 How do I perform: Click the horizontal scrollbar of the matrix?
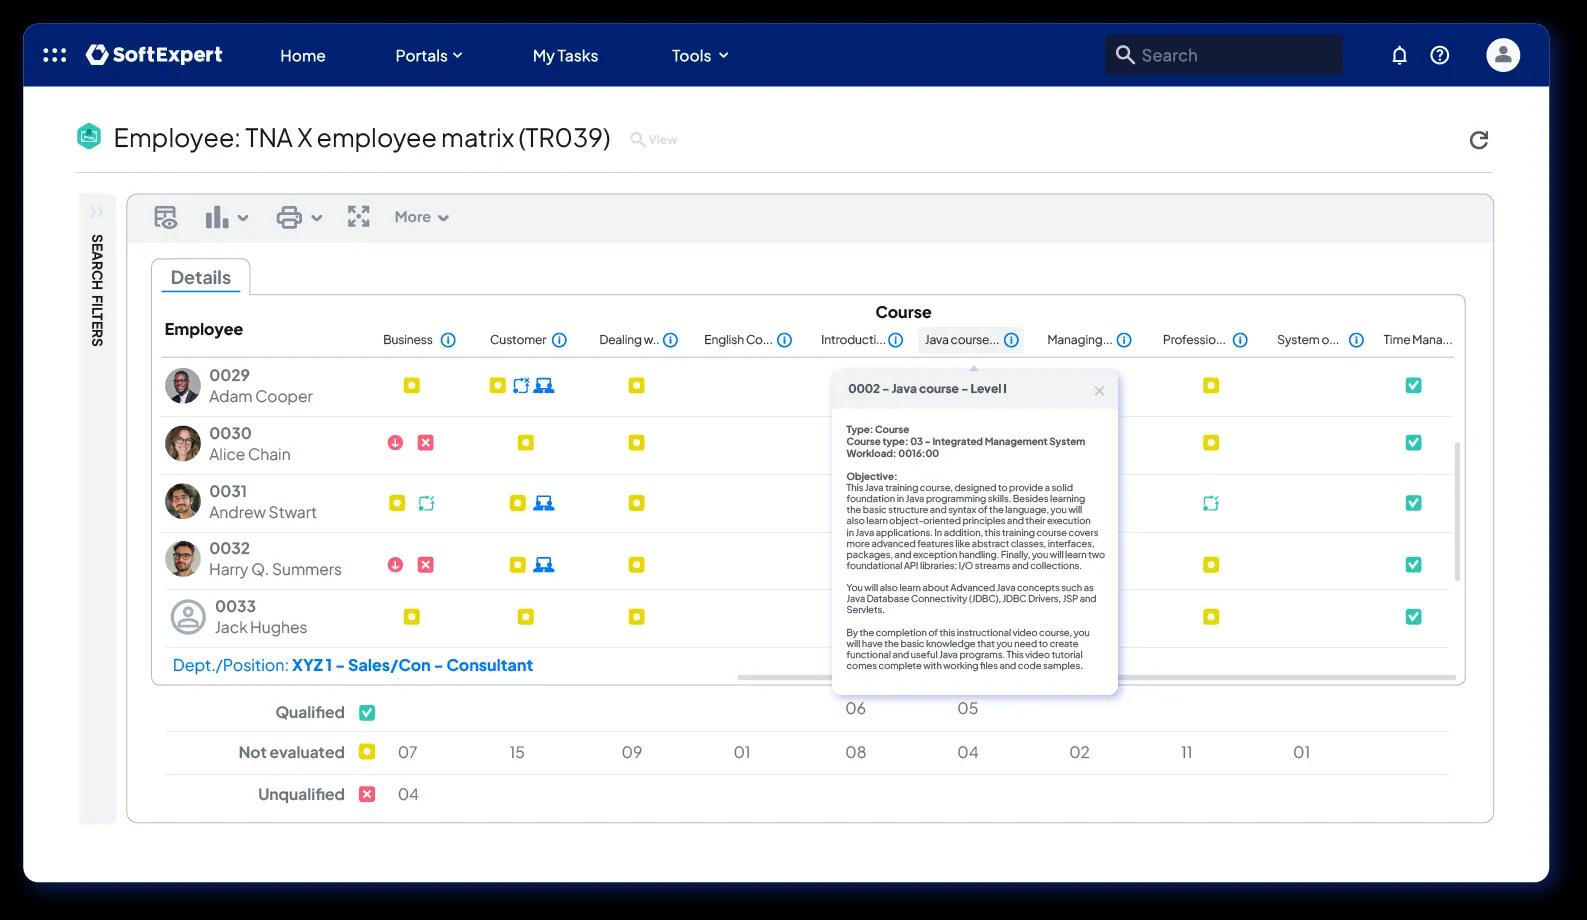tap(1096, 678)
